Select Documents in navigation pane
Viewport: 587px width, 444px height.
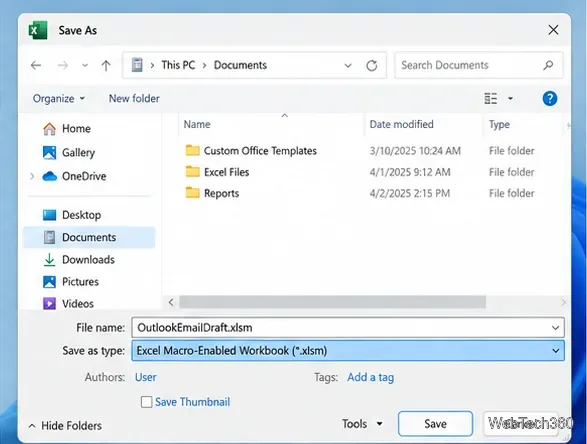pyautogui.click(x=89, y=237)
